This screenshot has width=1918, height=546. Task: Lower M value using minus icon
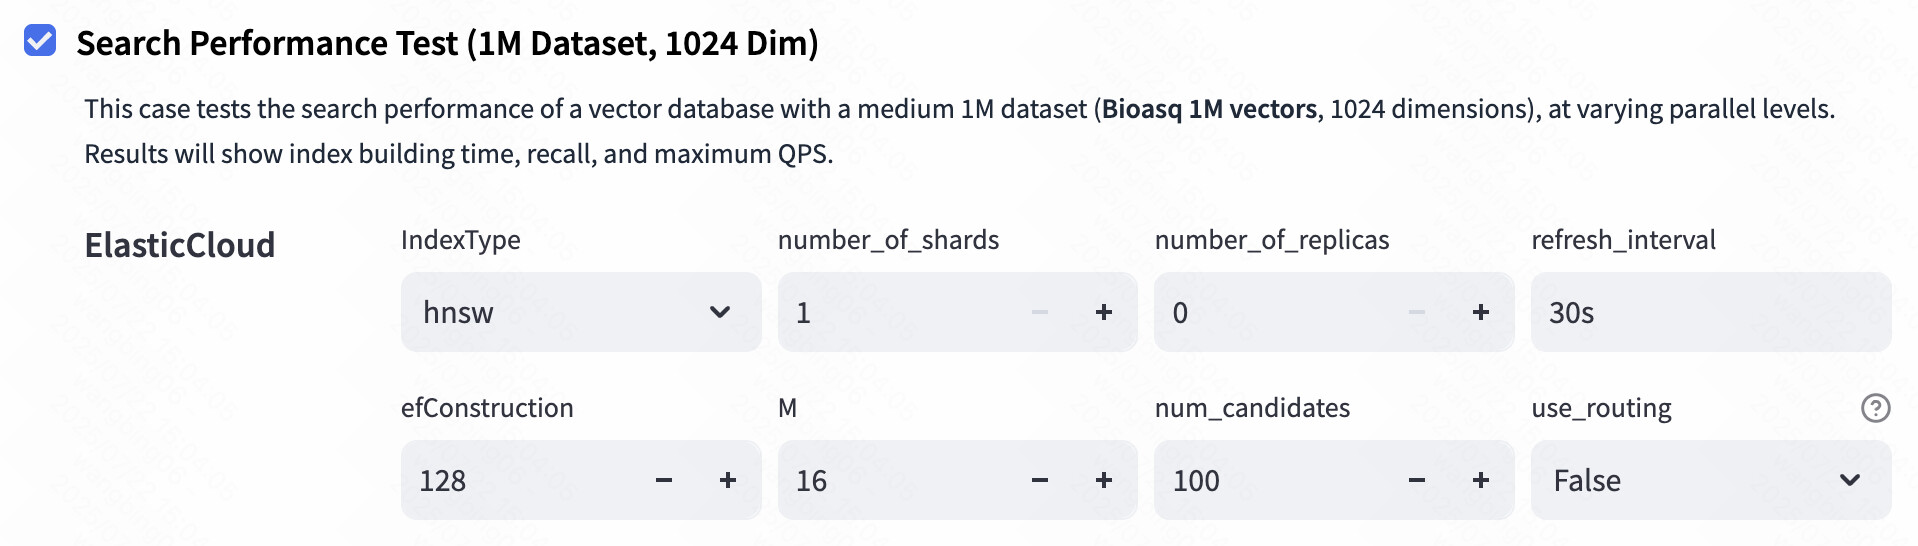click(1040, 480)
